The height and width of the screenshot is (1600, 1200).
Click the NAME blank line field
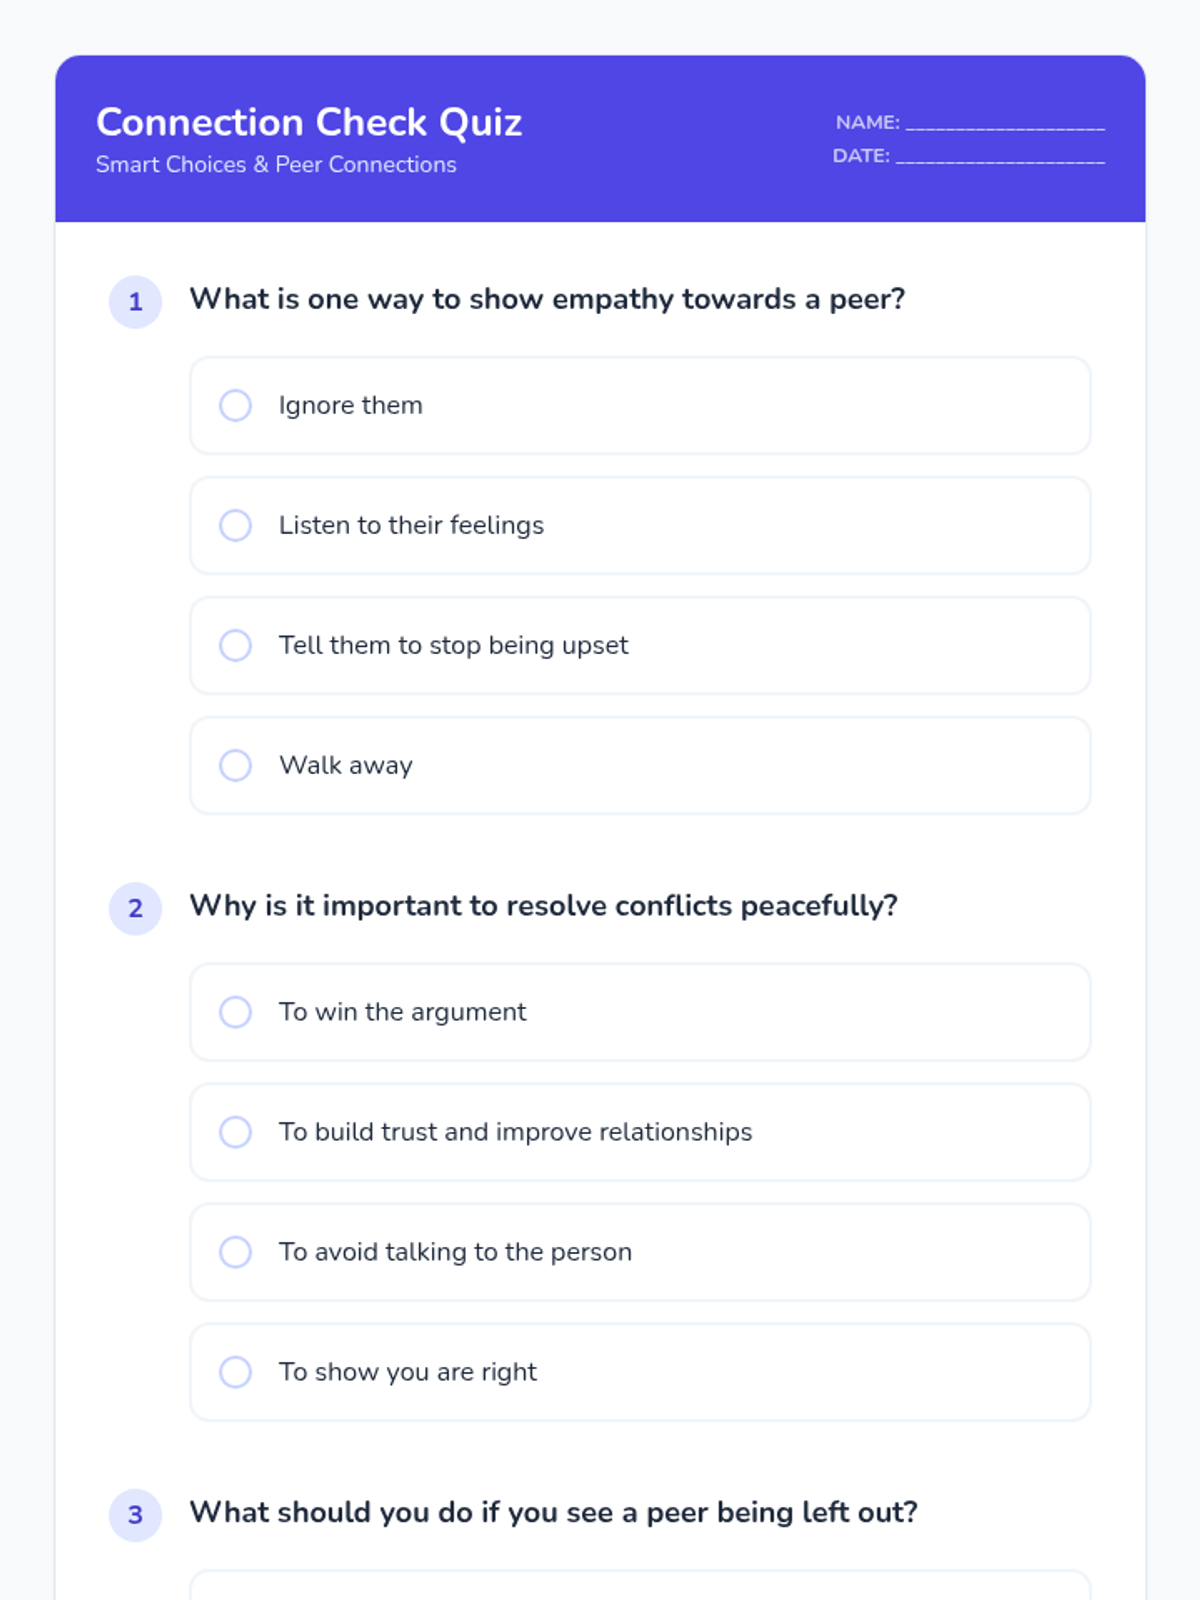(1005, 123)
